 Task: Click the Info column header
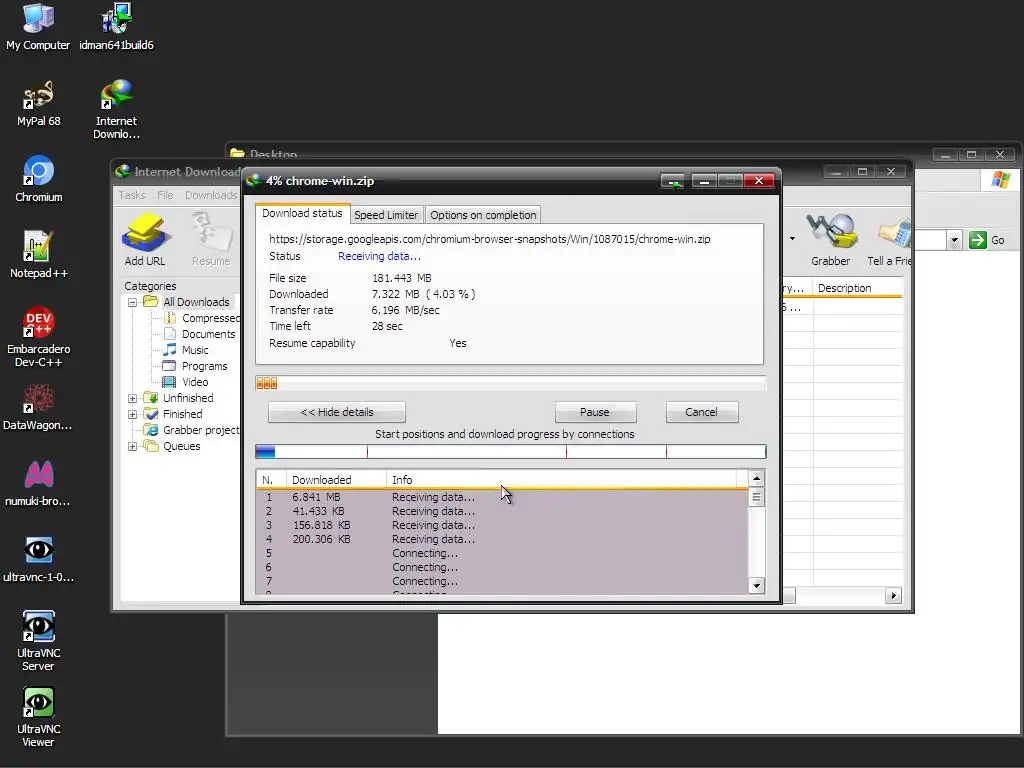pos(562,480)
